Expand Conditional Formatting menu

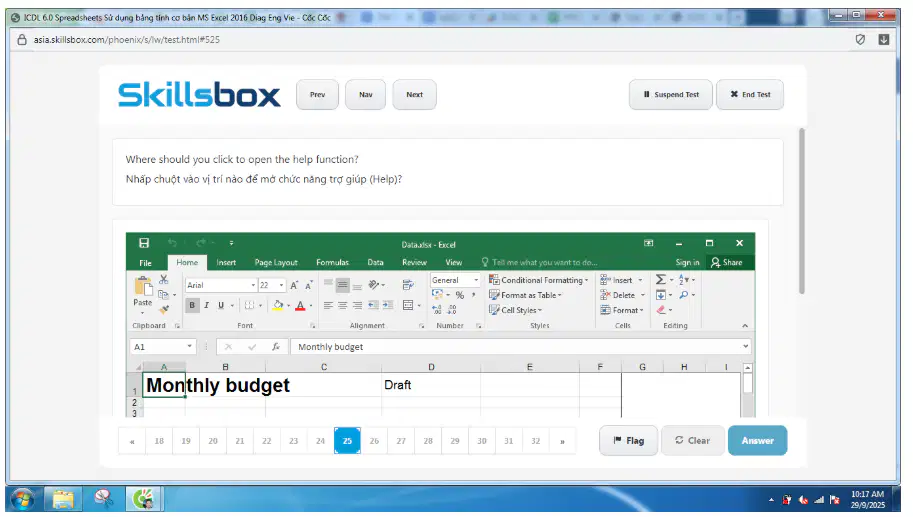[x=539, y=280]
